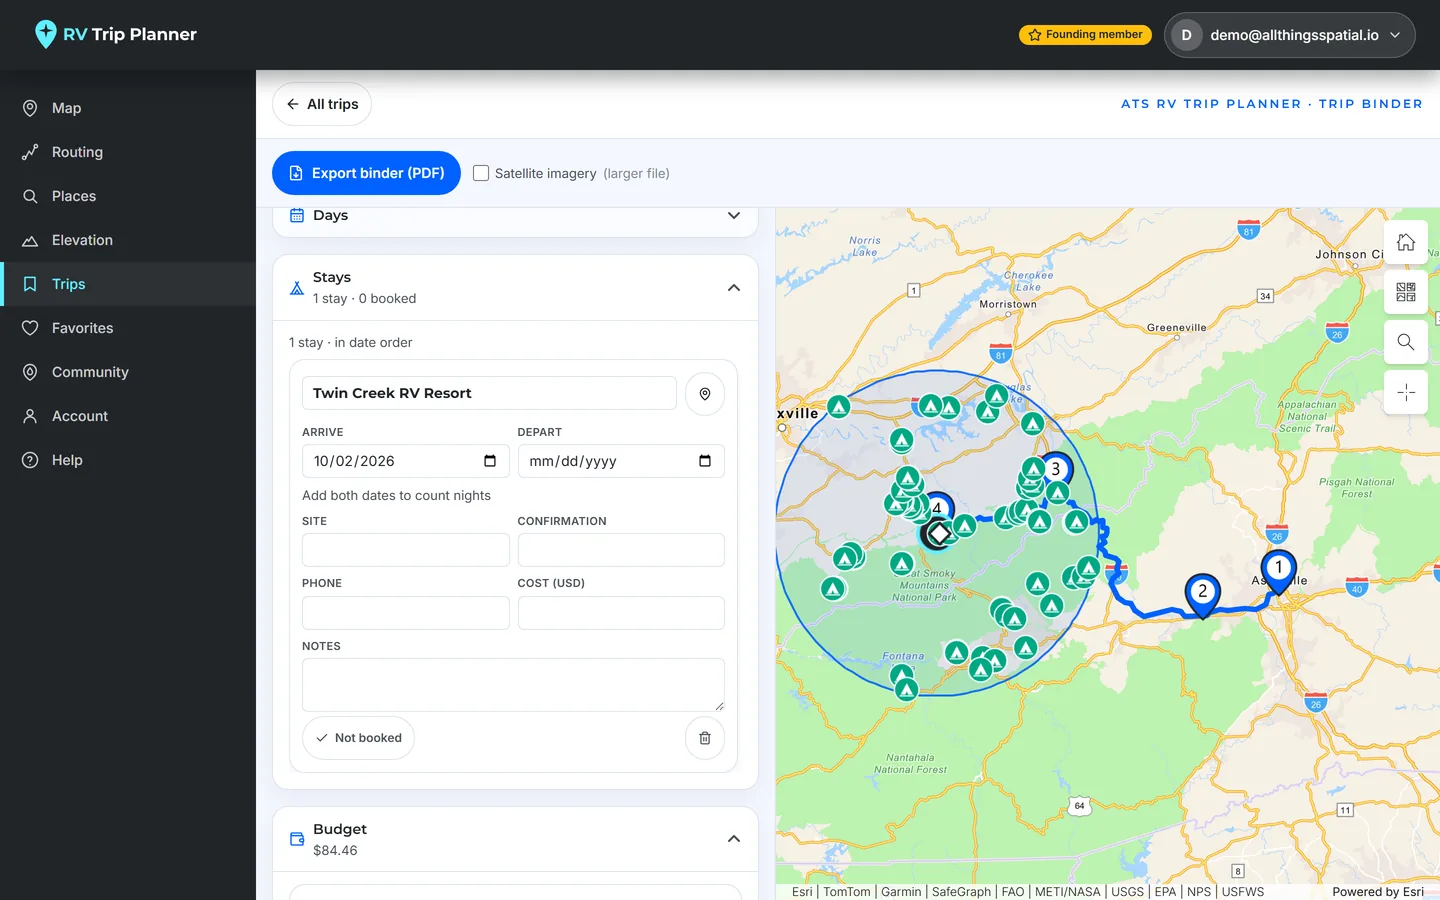Click the map crosshair locate tool
The width and height of the screenshot is (1440, 900).
coord(1406,392)
